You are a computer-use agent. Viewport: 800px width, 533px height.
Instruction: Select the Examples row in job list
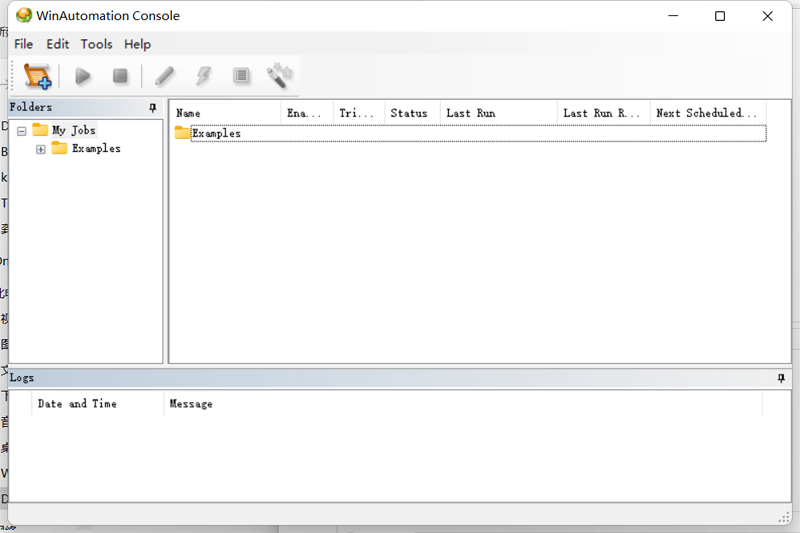pyautogui.click(x=478, y=133)
